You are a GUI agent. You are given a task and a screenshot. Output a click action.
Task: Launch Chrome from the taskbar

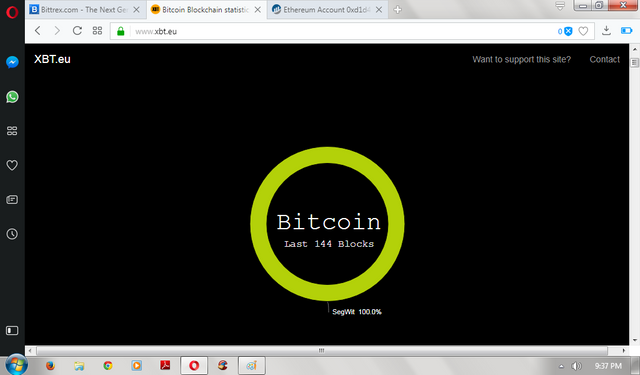[x=108, y=365]
